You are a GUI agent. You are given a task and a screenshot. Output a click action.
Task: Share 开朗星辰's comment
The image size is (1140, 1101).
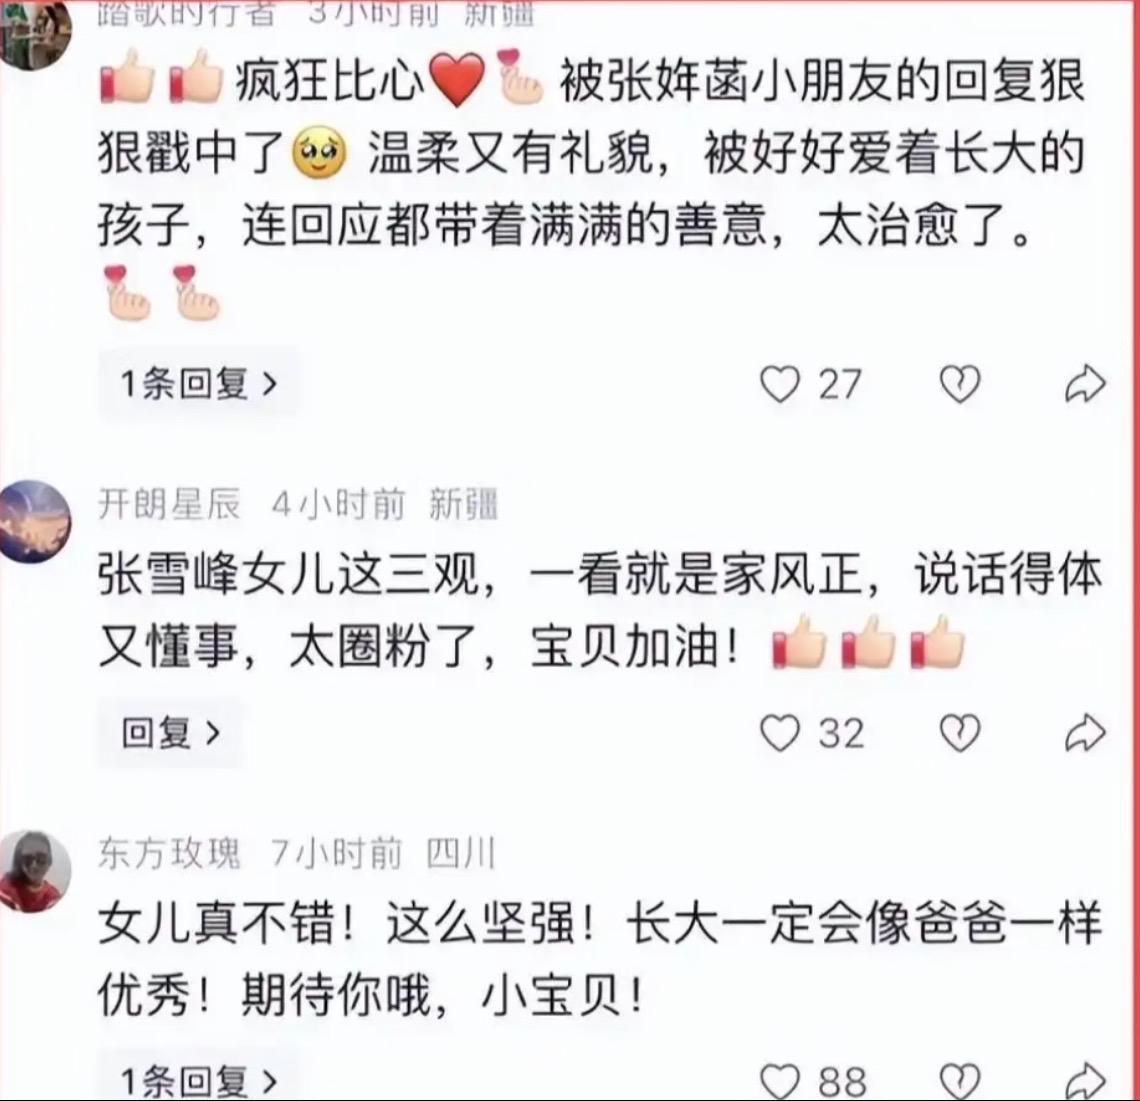[1085, 732]
